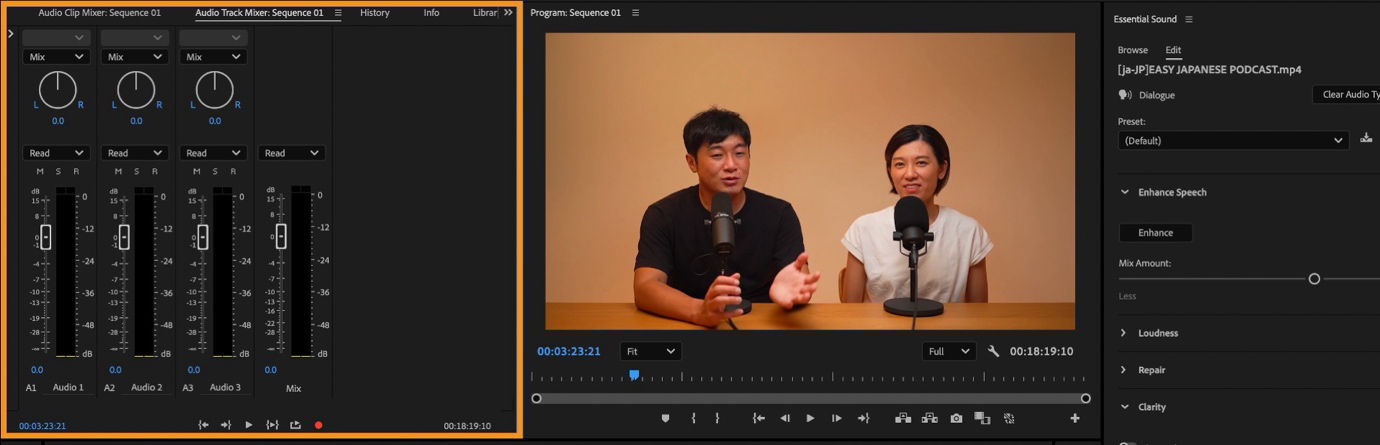The image size is (1380, 445).
Task: Click the red Record button in mixer
Action: tap(319, 425)
